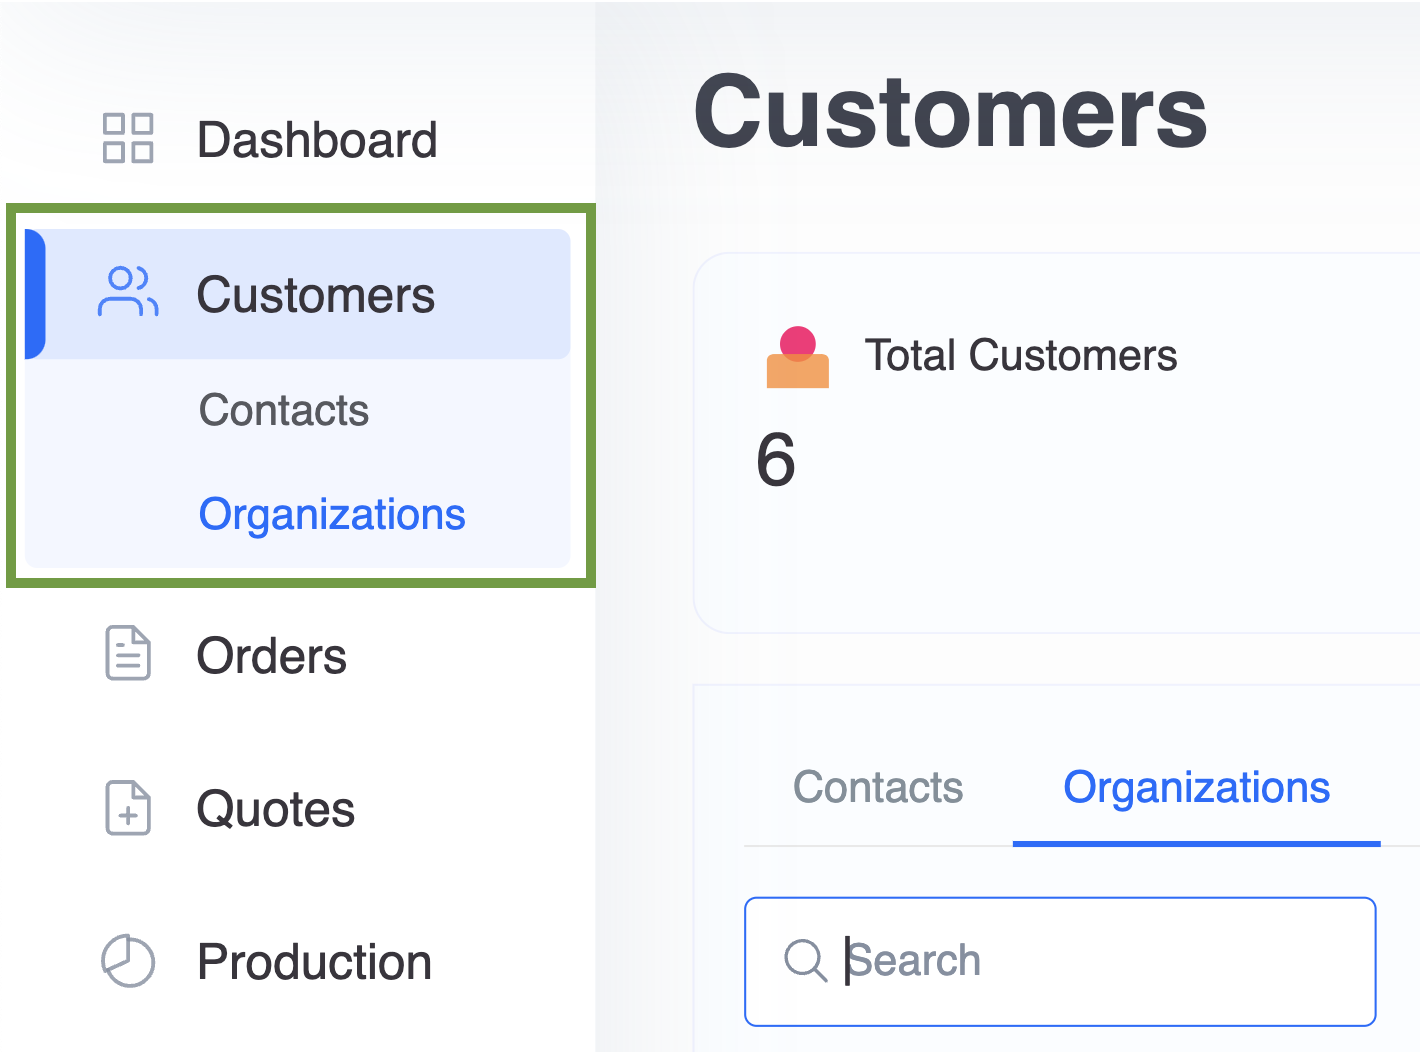This screenshot has width=1420, height=1052.
Task: Focus the Search input field
Action: tap(1060, 961)
